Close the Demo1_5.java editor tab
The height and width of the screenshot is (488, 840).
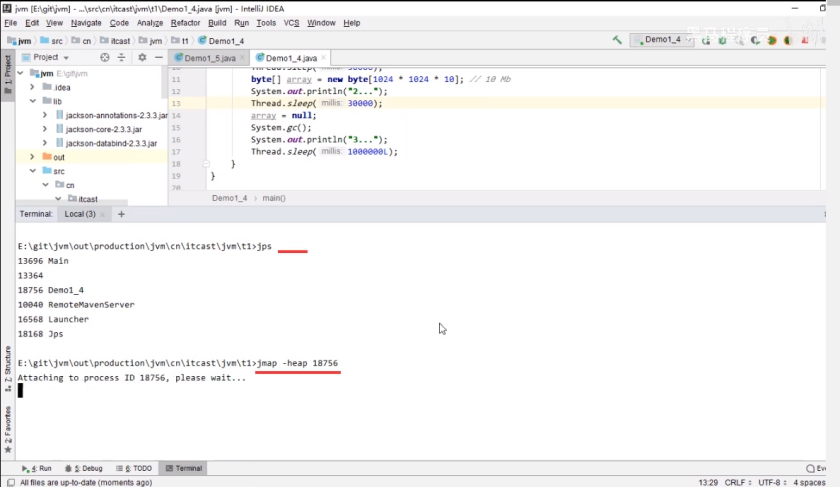pos(242,58)
